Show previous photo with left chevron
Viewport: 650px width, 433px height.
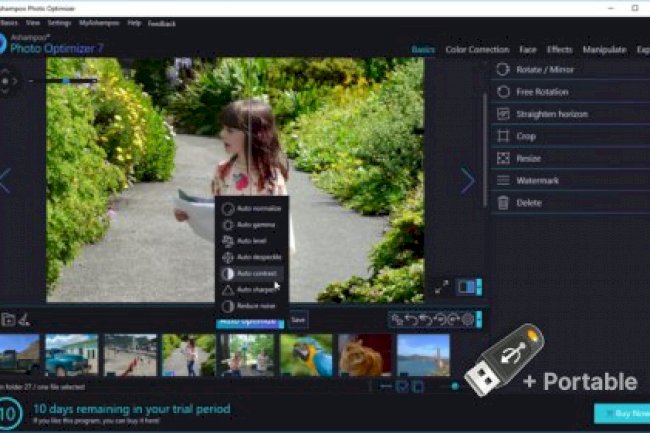tap(5, 181)
